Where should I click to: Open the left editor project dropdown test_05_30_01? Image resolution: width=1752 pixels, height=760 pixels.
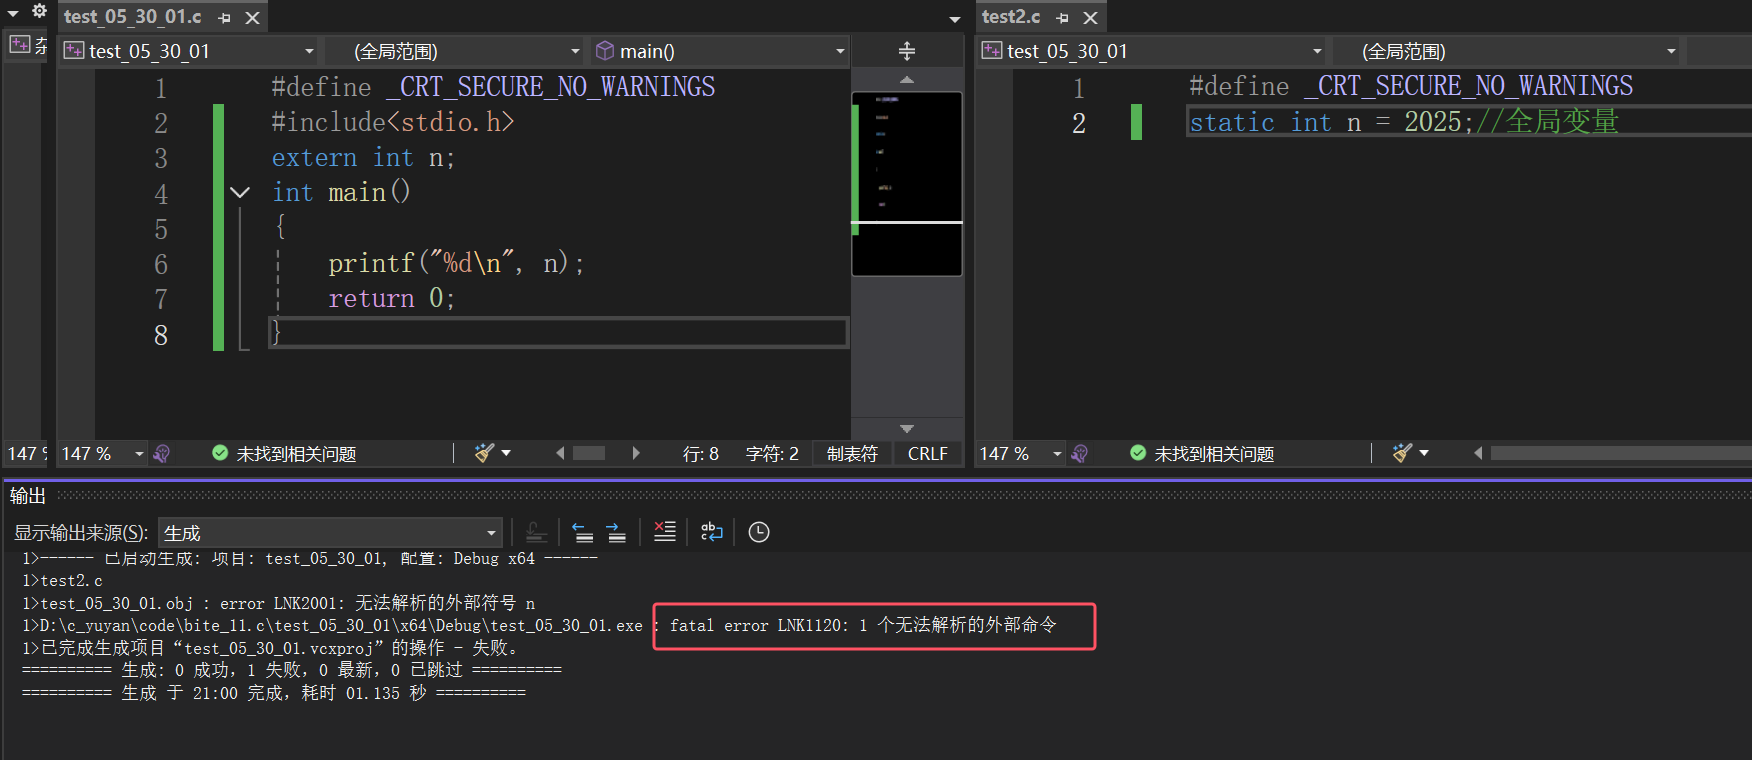tap(189, 51)
